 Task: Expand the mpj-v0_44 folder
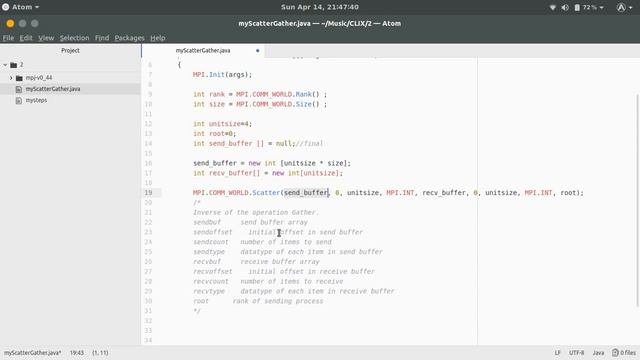(x=11, y=78)
